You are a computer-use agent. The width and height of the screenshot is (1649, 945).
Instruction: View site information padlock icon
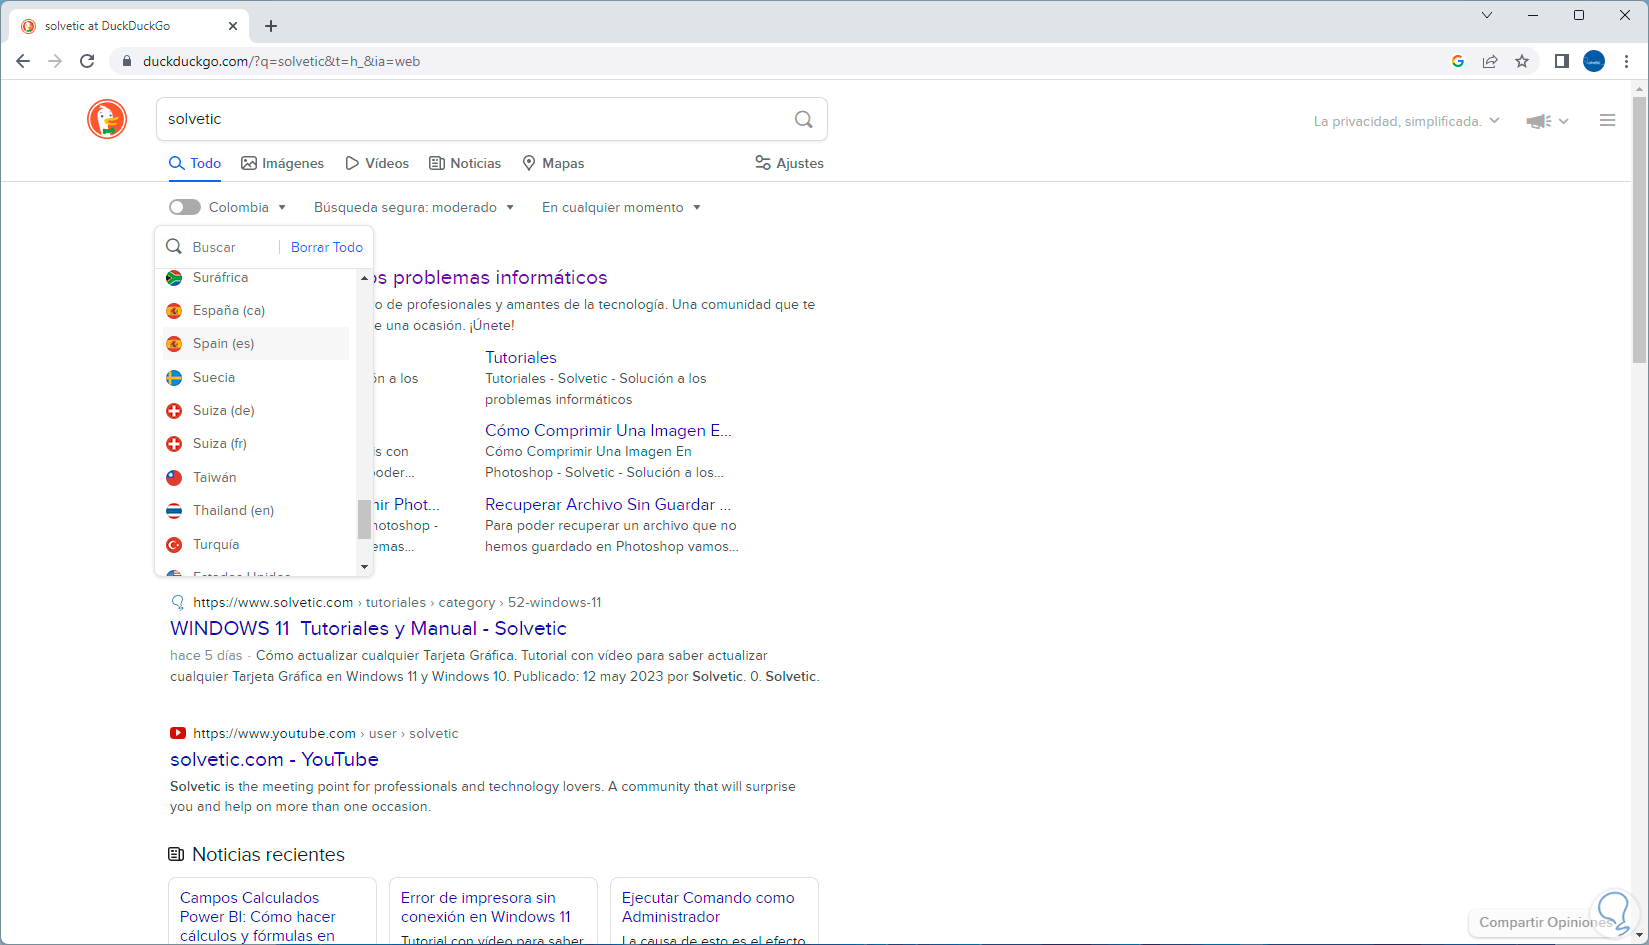[126, 61]
